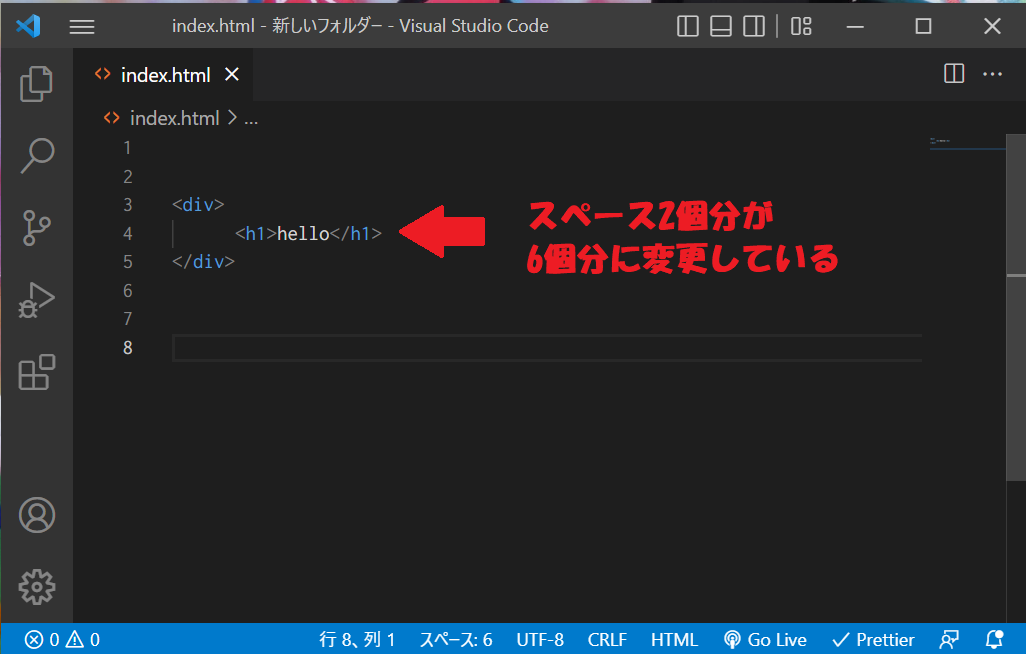The height and width of the screenshot is (654, 1026).
Task: Click line number 3 in the gutter
Action: point(128,205)
